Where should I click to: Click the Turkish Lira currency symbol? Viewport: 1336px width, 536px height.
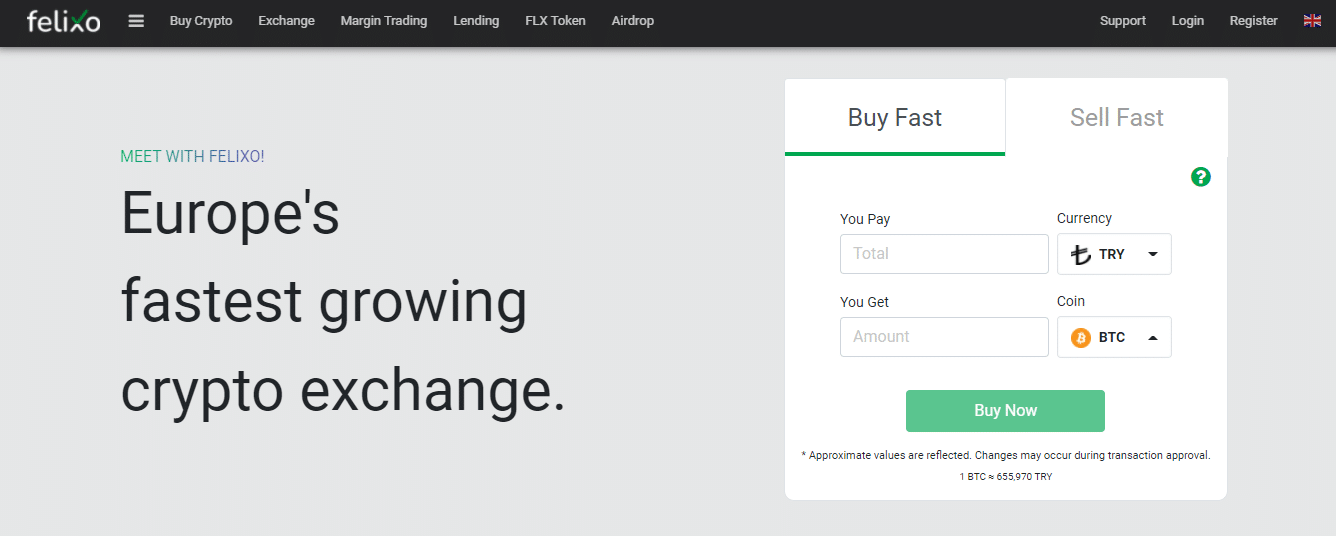click(x=1081, y=254)
